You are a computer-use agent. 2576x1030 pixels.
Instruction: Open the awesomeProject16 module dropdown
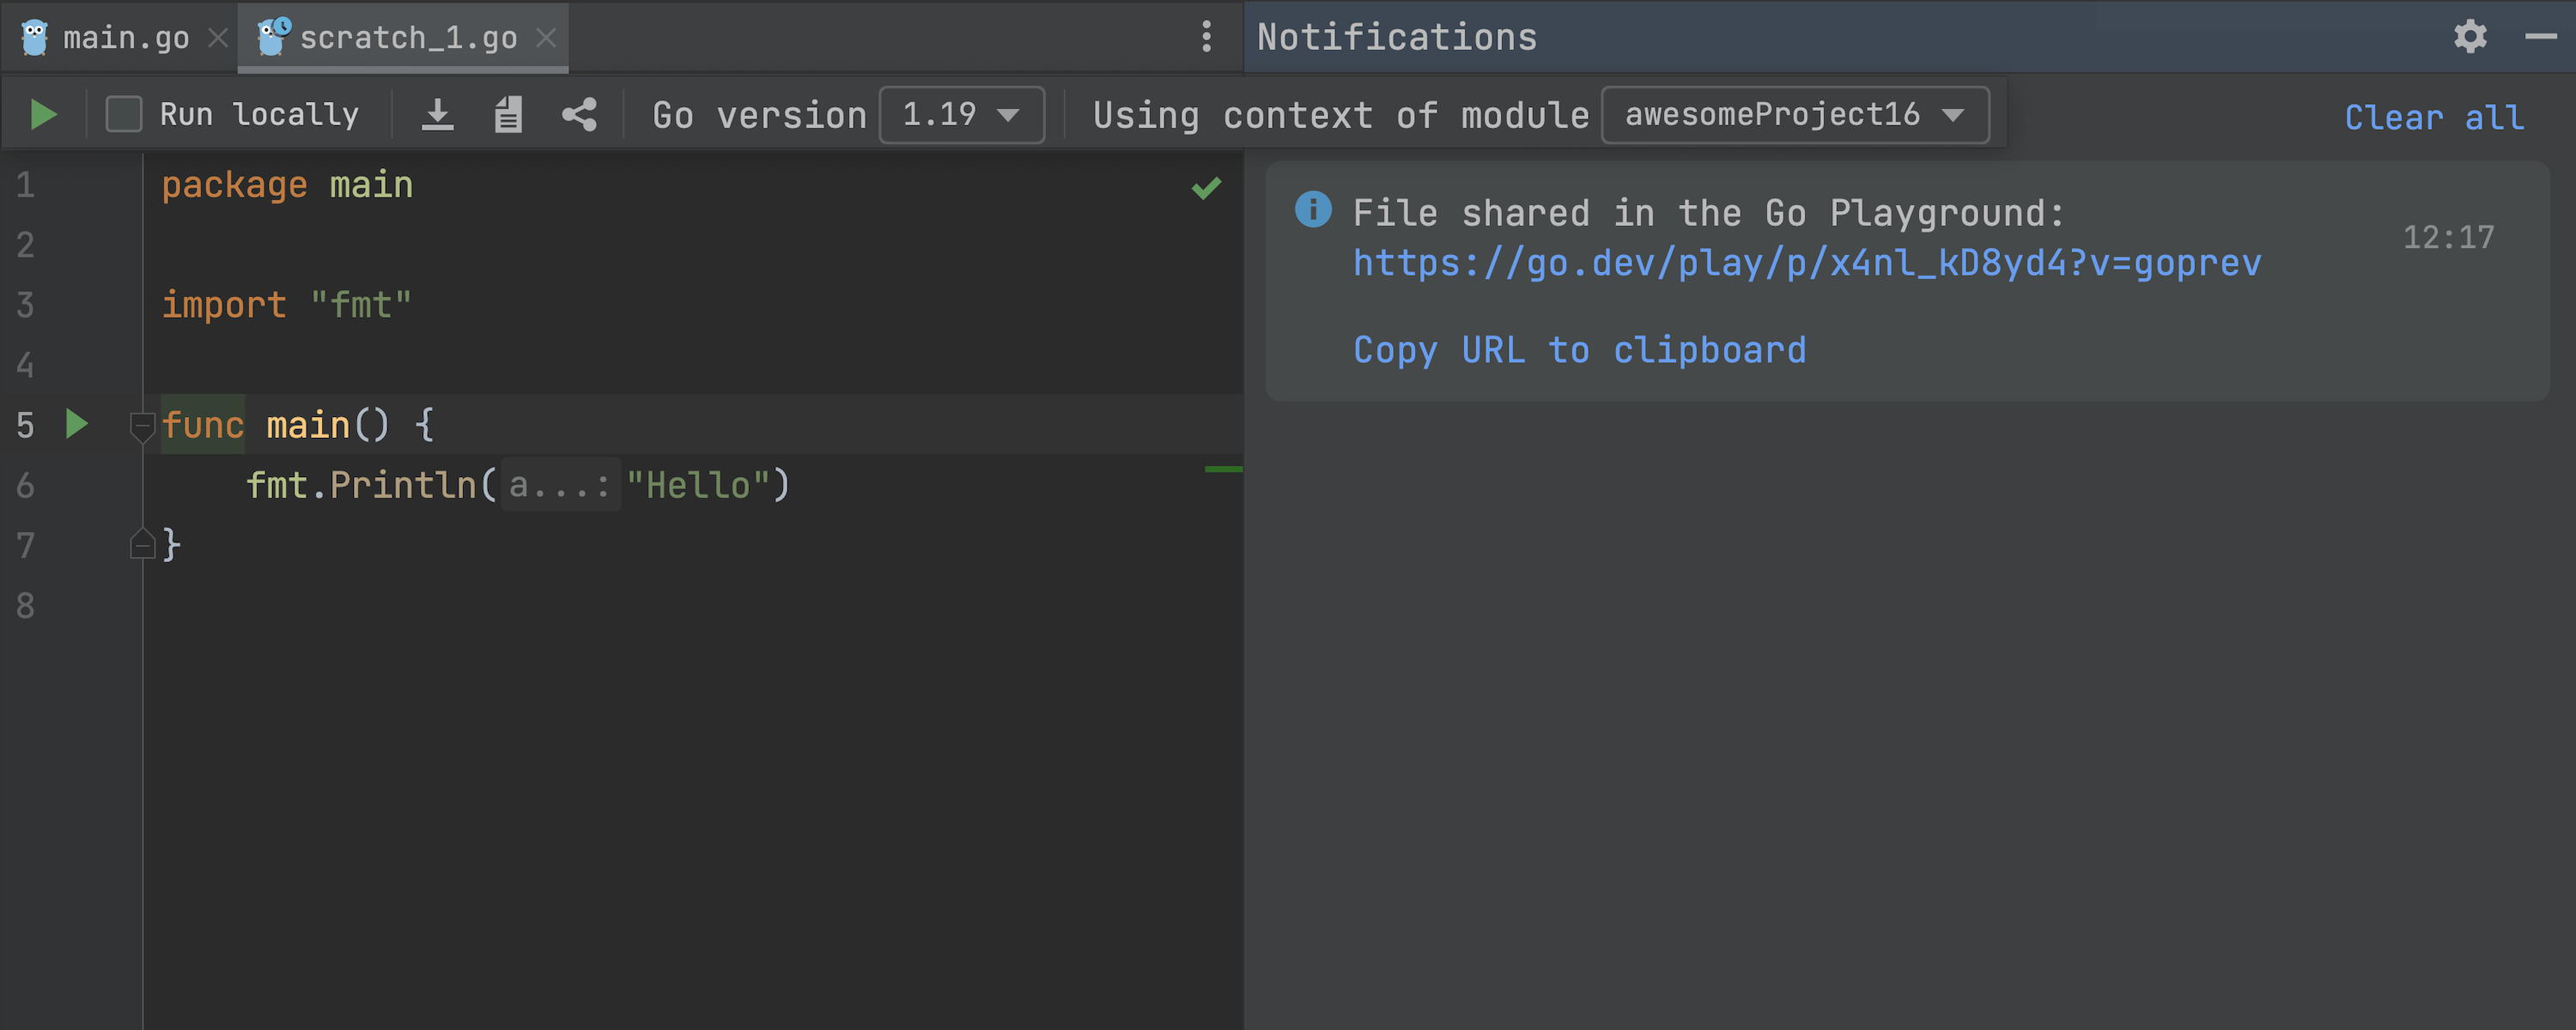click(x=1794, y=115)
